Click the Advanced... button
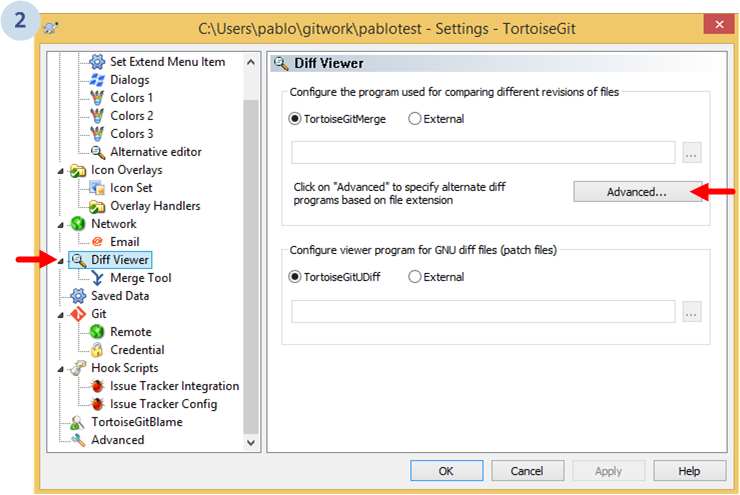 point(638,192)
